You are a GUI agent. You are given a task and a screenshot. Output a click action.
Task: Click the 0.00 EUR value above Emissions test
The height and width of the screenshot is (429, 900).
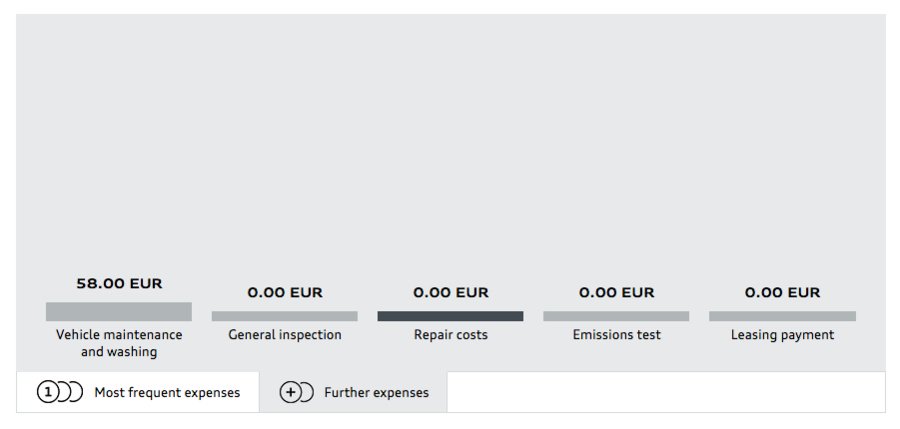click(616, 292)
